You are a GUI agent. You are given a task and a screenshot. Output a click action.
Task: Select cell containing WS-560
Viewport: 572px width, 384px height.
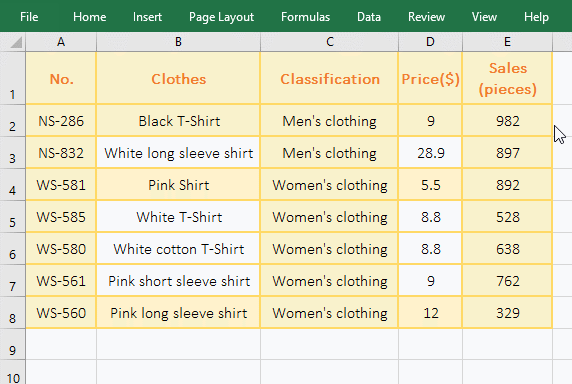point(61,313)
